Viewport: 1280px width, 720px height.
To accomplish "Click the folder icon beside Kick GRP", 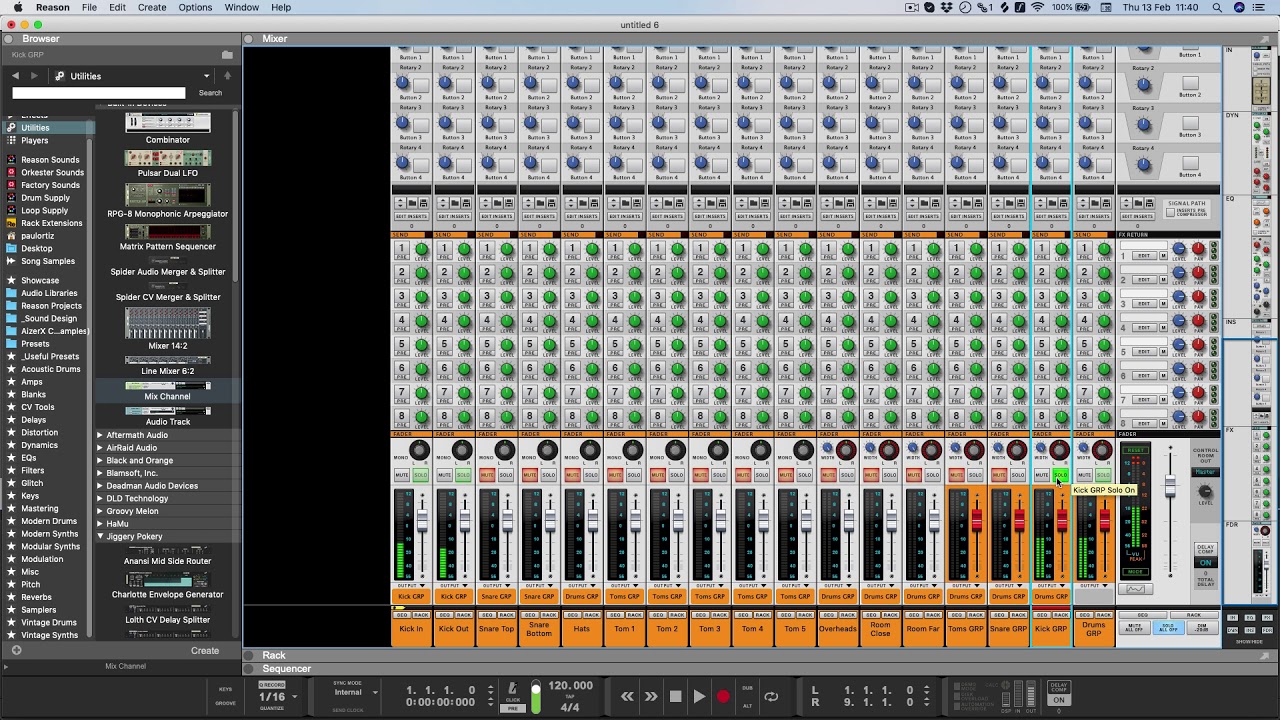I will point(227,55).
